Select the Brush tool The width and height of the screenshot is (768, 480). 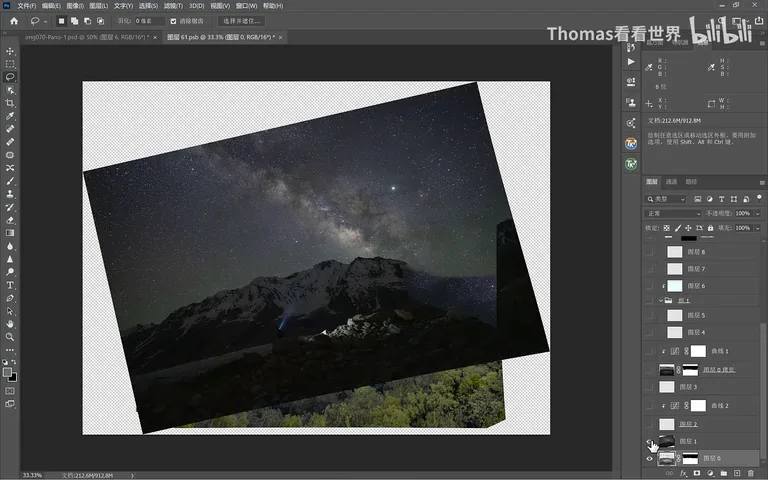tap(10, 181)
